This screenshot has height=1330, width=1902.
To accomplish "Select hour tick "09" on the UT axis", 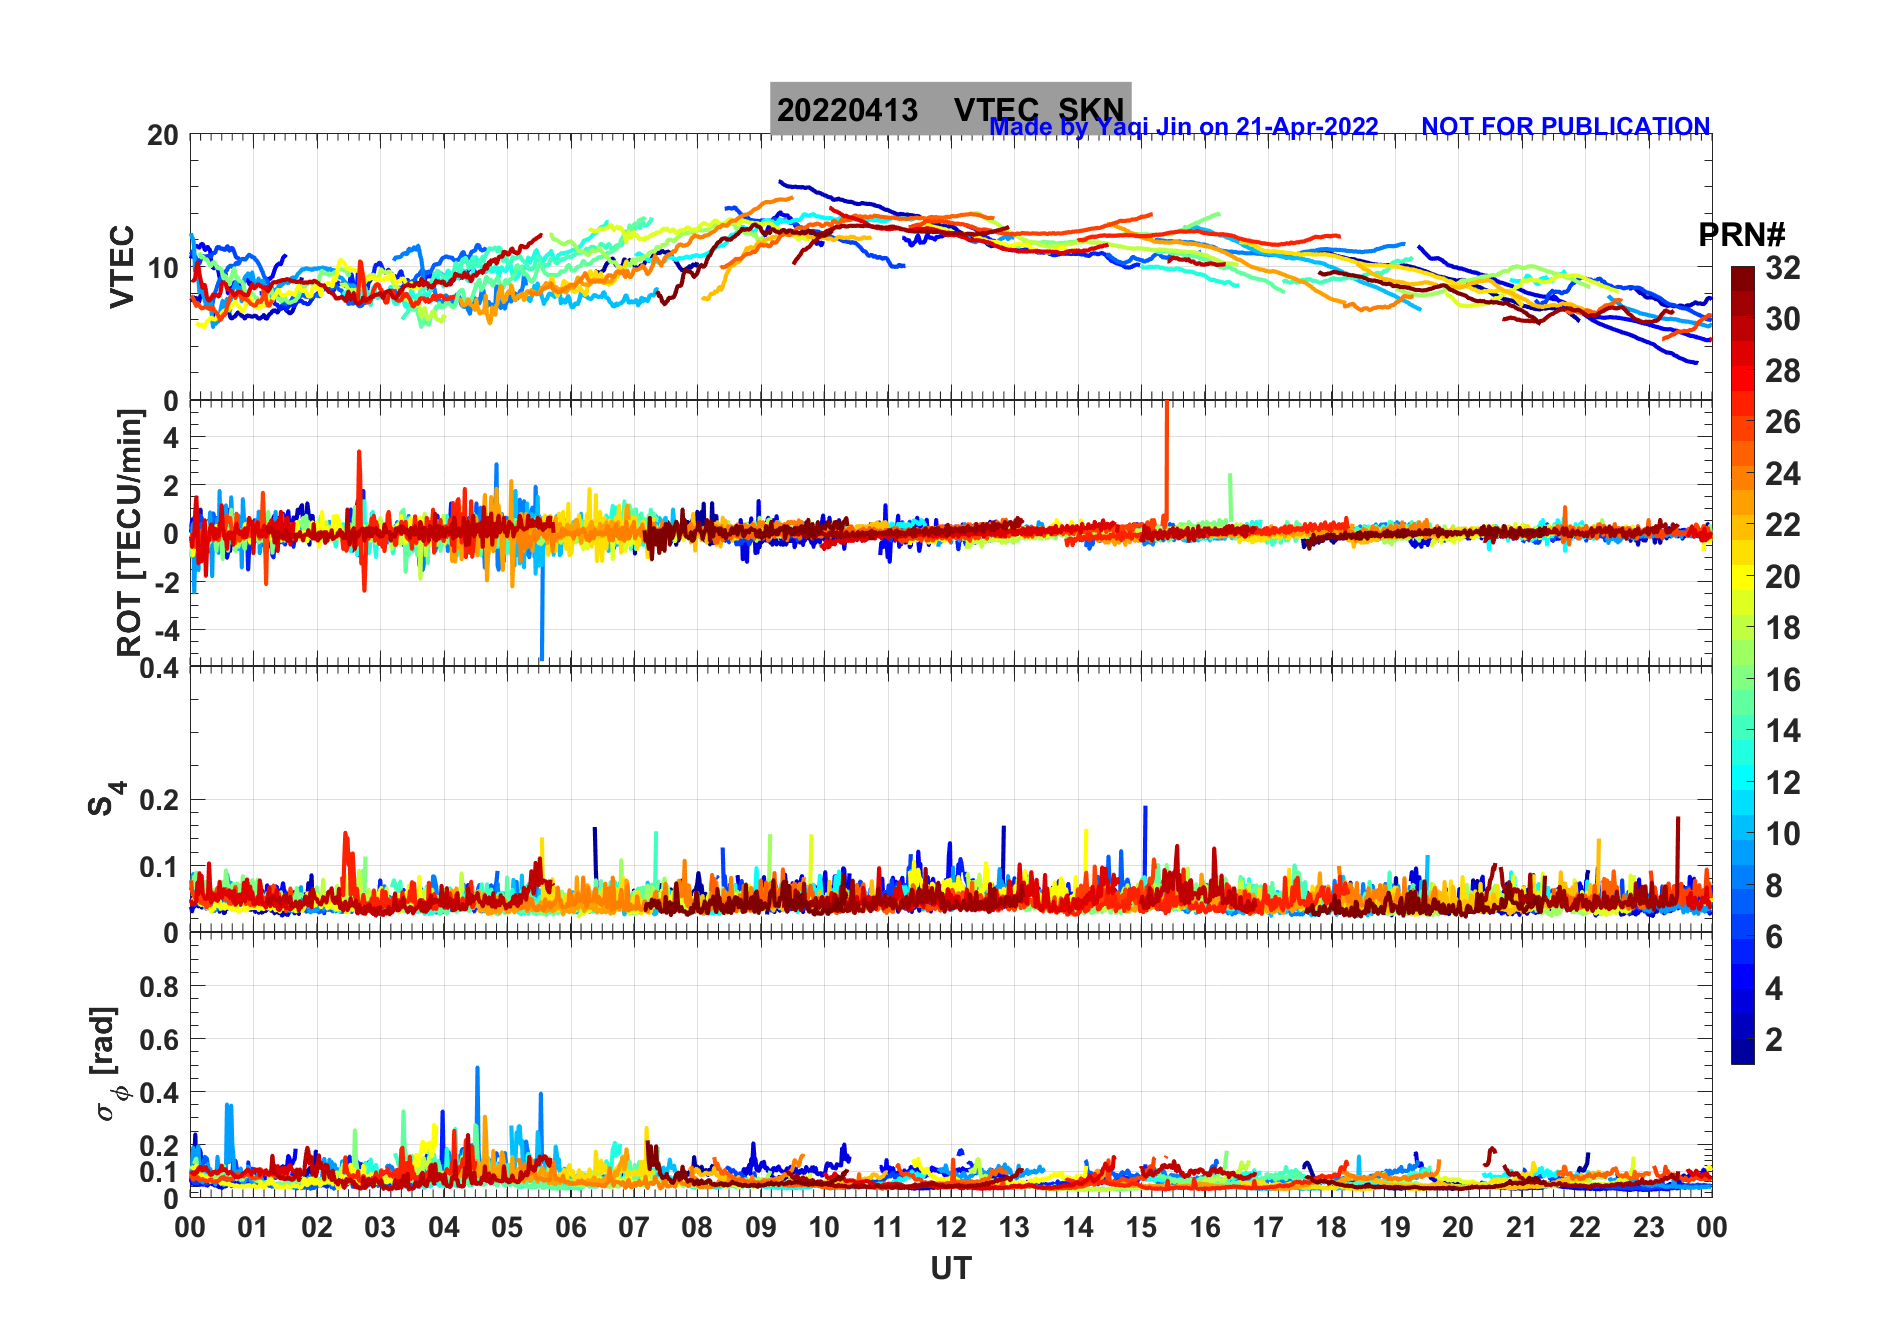I will click(761, 1228).
